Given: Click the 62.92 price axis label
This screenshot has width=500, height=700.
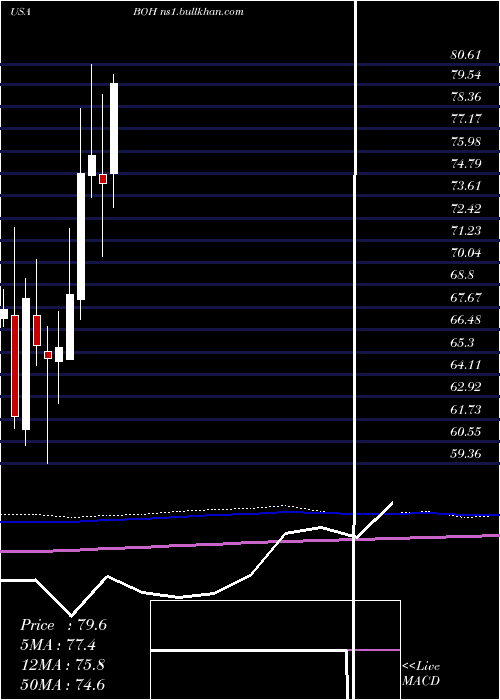Looking at the screenshot, I should (x=466, y=387).
